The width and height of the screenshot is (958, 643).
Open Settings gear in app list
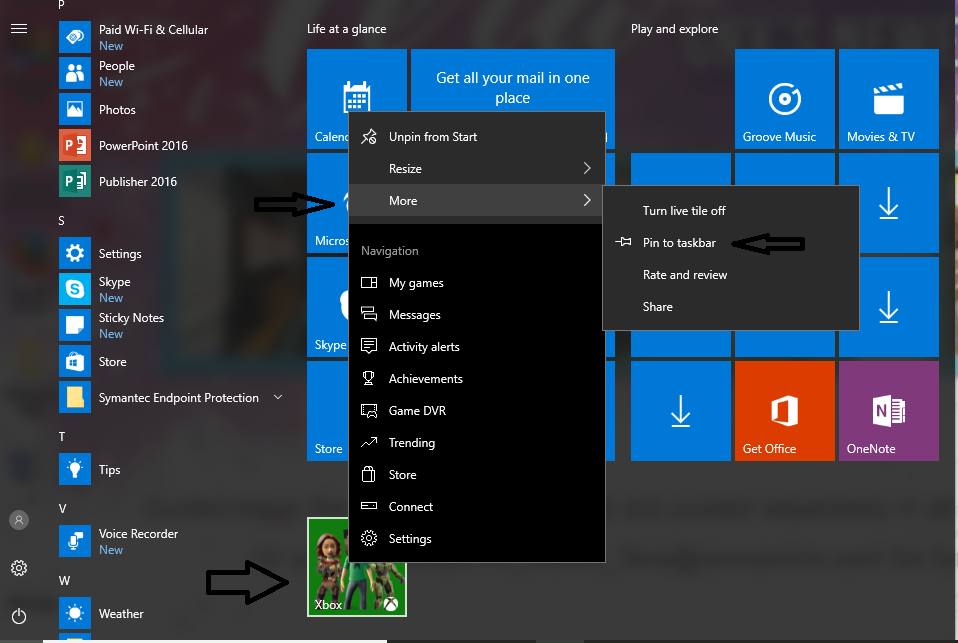point(75,253)
